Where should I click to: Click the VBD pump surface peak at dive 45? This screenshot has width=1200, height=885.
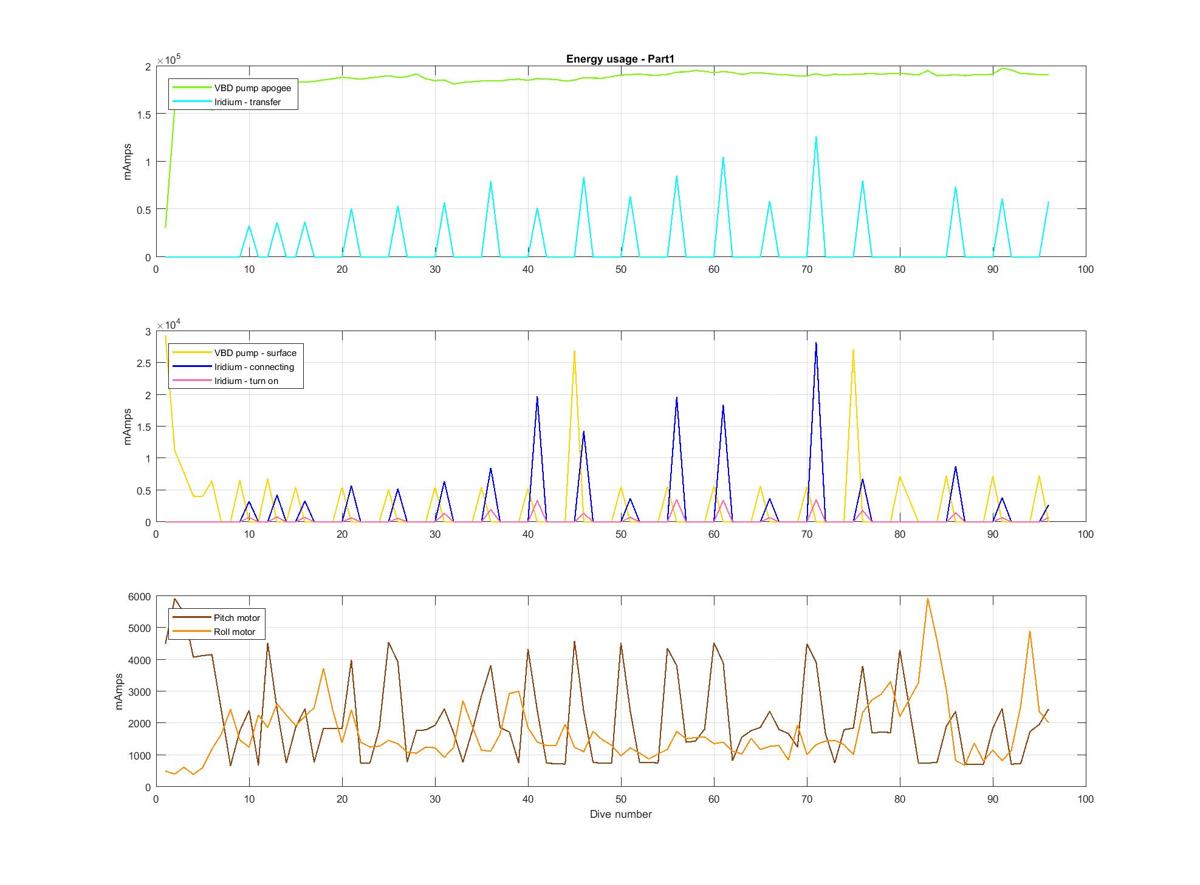574,351
